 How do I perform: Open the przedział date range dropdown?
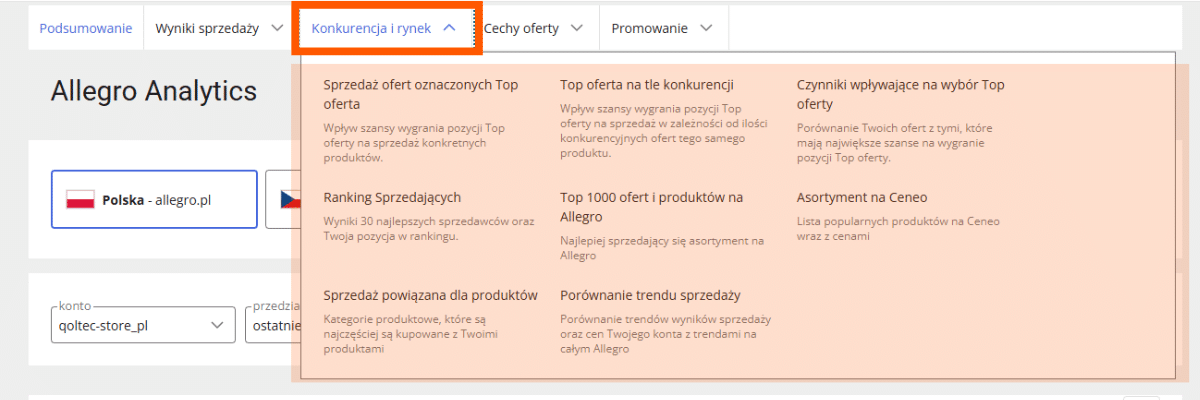[273, 324]
